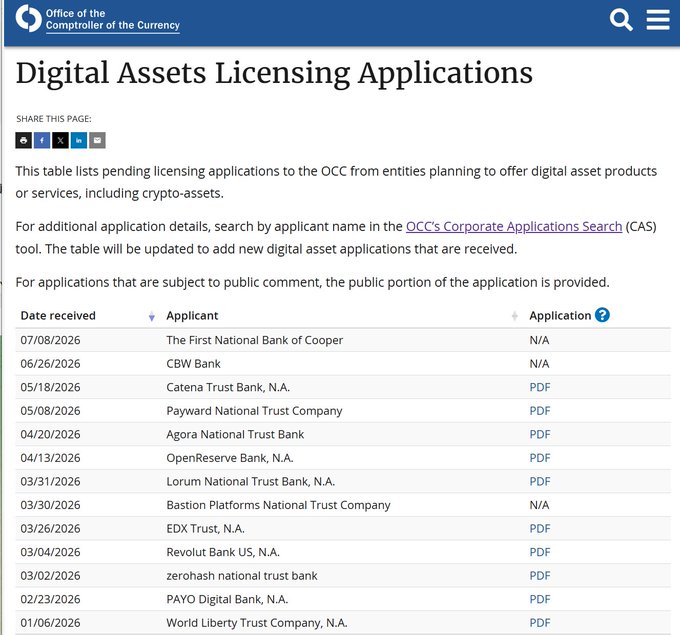
Task: Print this page via printer icon
Action: [x=23, y=140]
